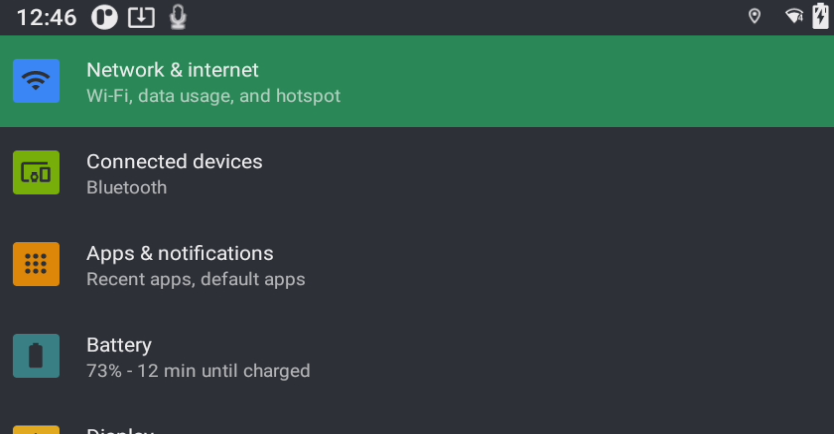Click the green Connected devices icon
Viewport: 834px width, 434px height.
(x=36, y=173)
